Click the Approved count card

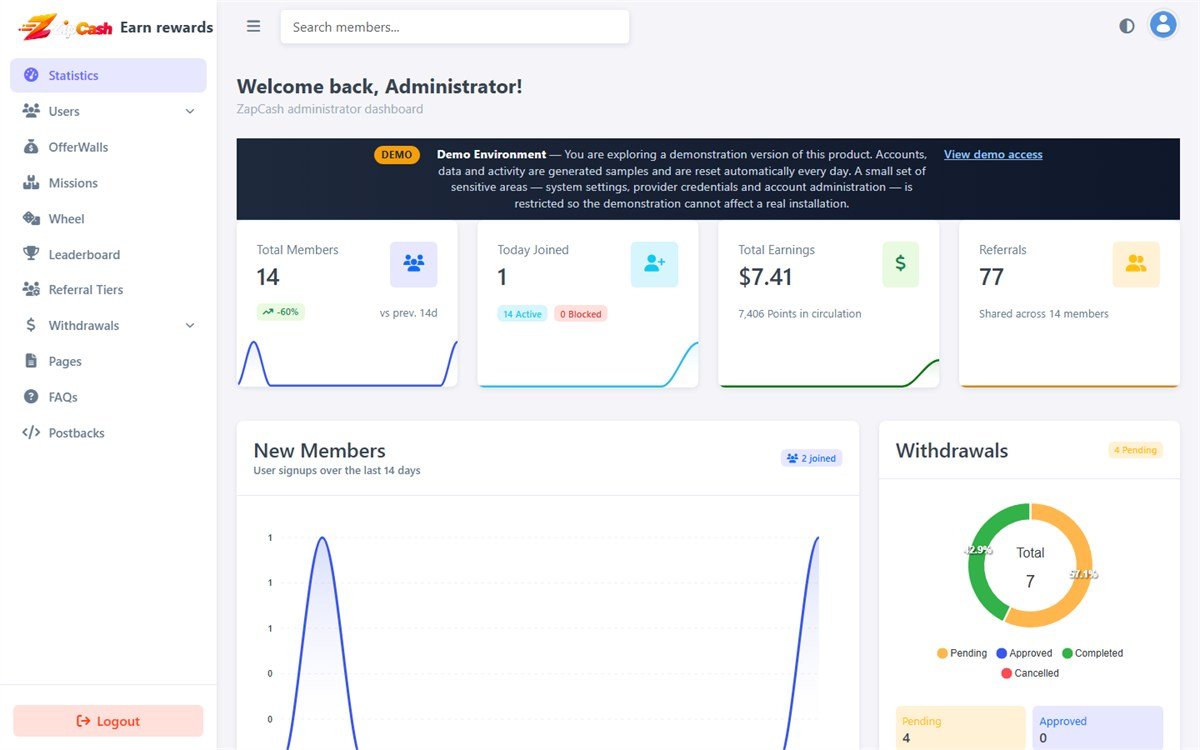[1098, 728]
